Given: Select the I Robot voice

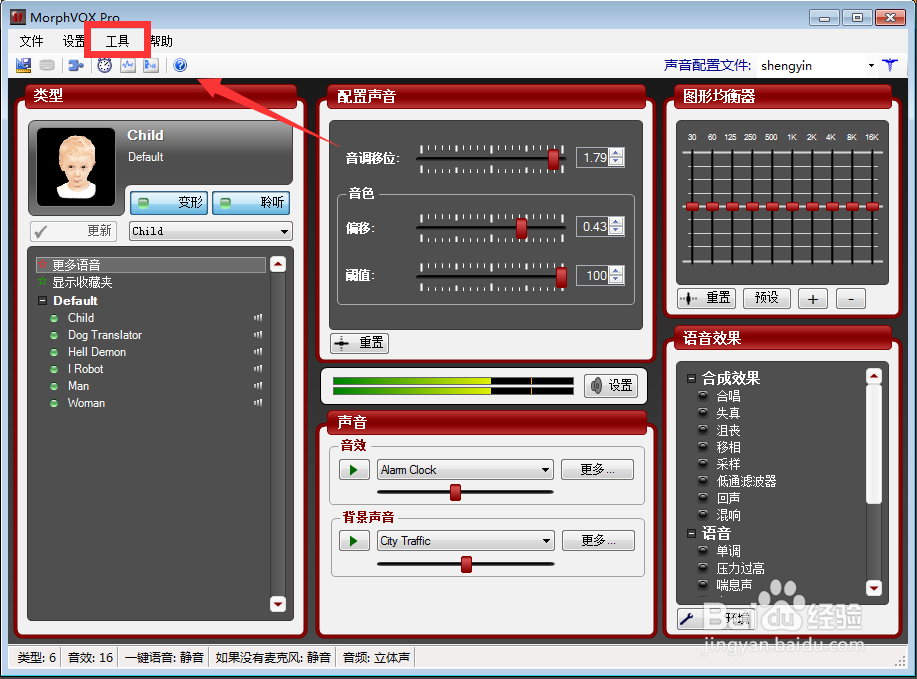Looking at the screenshot, I should 85,369.
